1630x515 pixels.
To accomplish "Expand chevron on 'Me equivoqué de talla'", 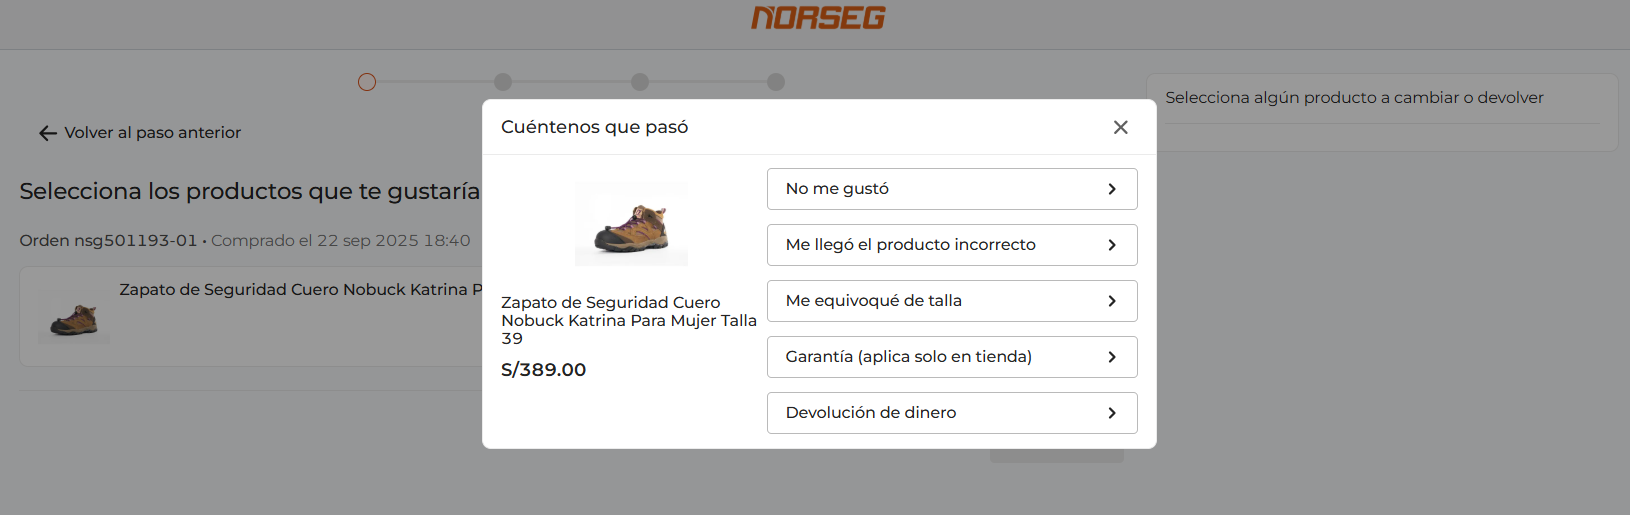I will [x=1111, y=301].
